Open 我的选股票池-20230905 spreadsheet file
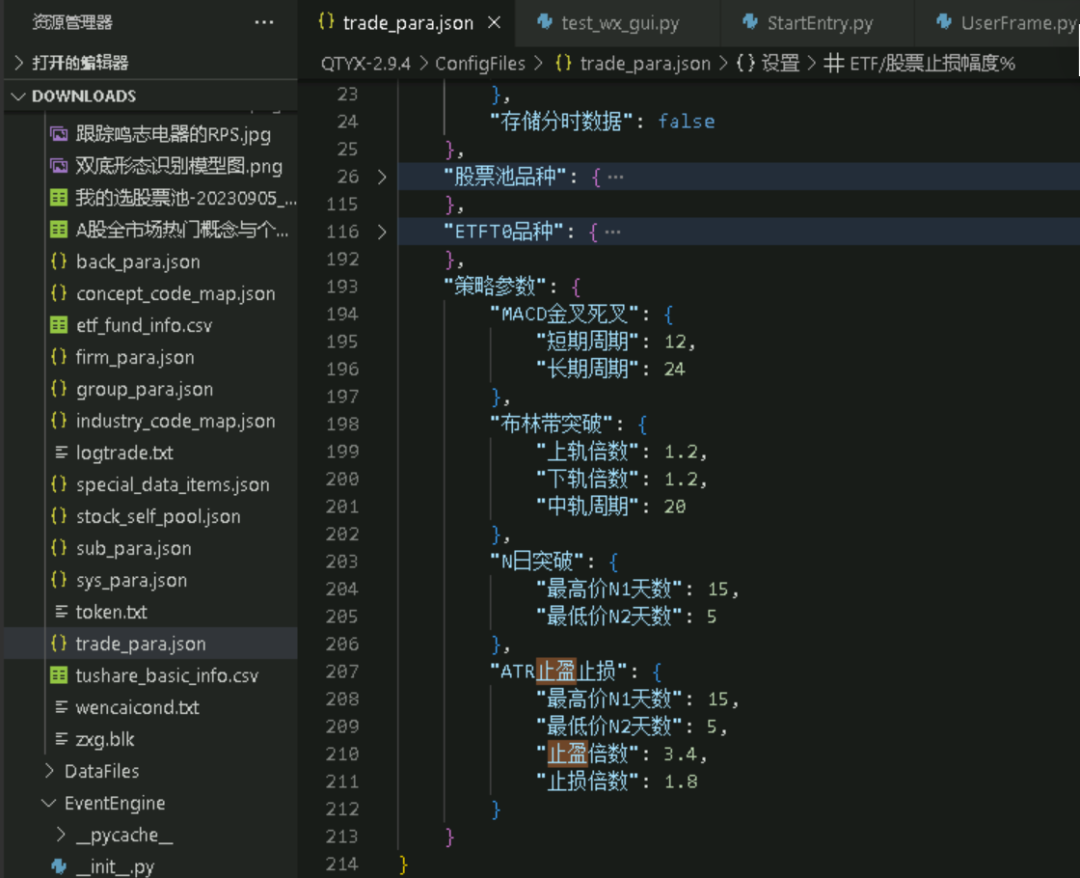The width and height of the screenshot is (1080, 878). point(186,198)
